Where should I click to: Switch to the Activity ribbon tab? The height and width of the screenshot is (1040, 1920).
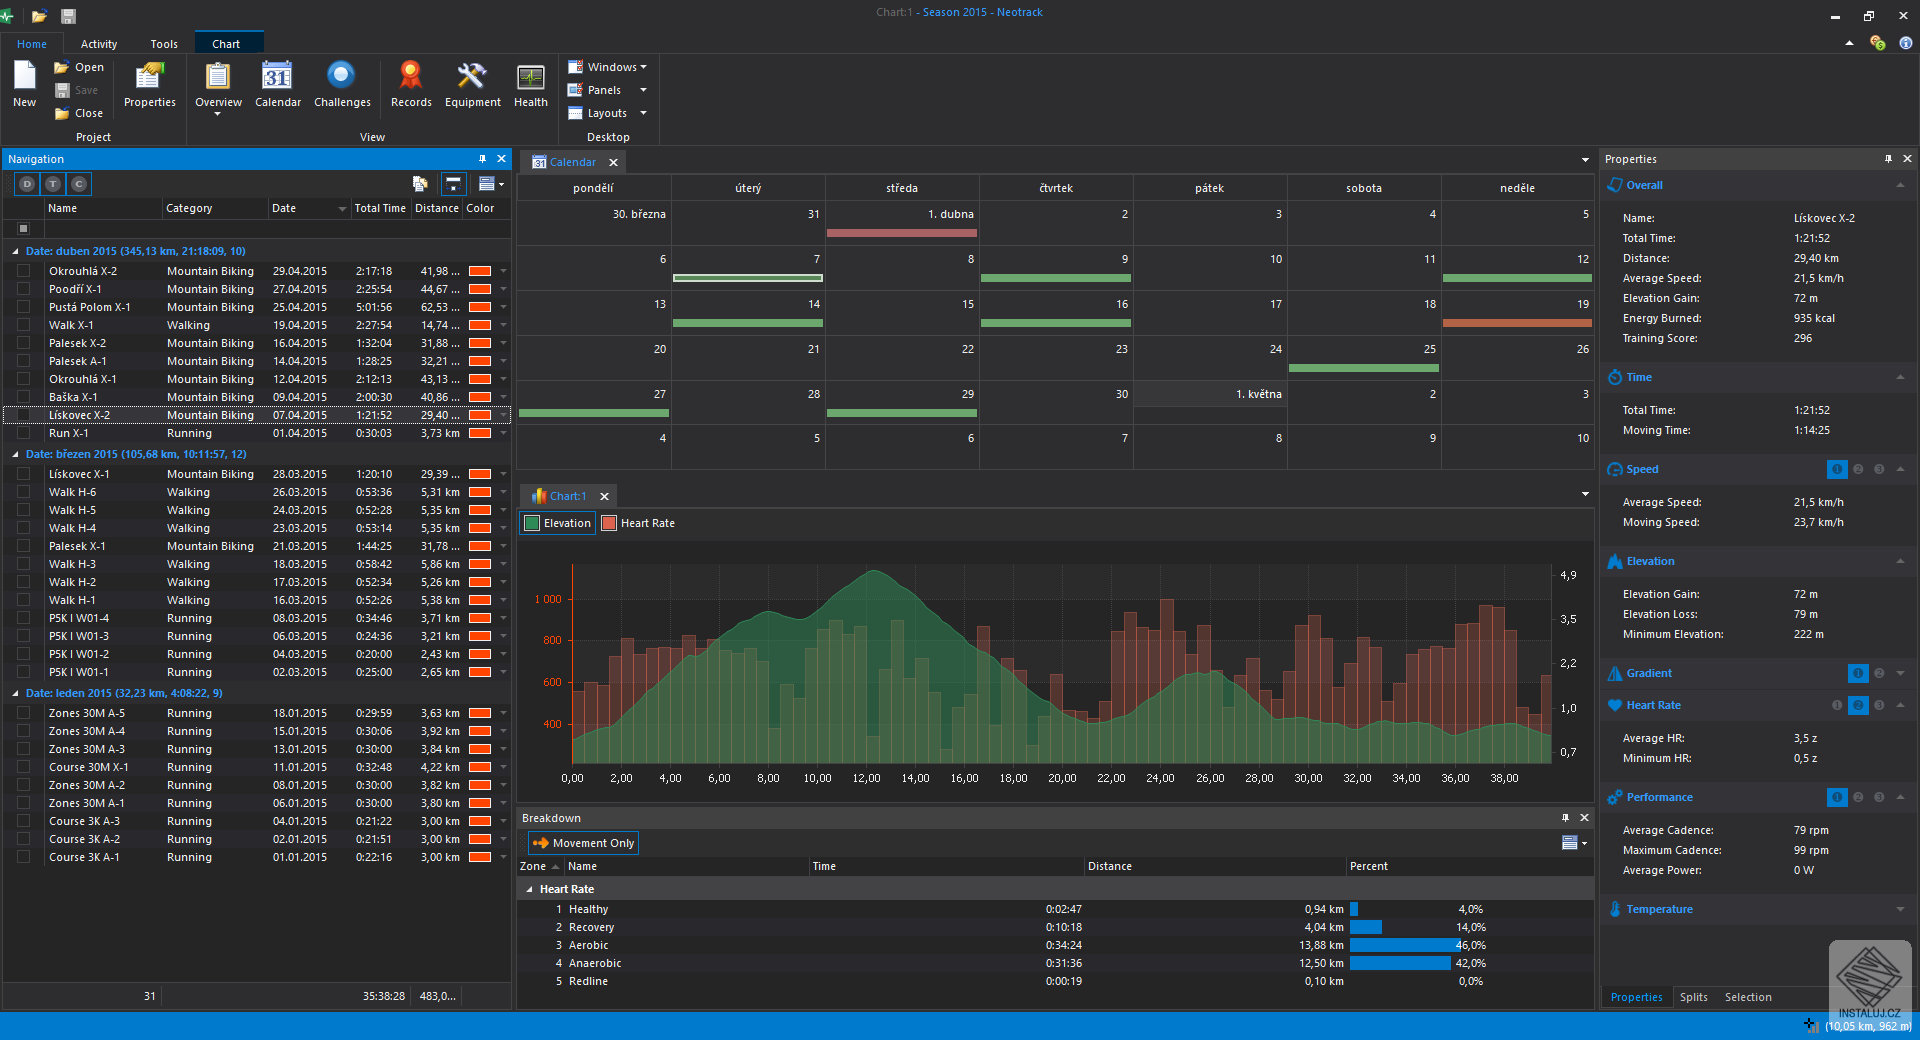coord(99,44)
